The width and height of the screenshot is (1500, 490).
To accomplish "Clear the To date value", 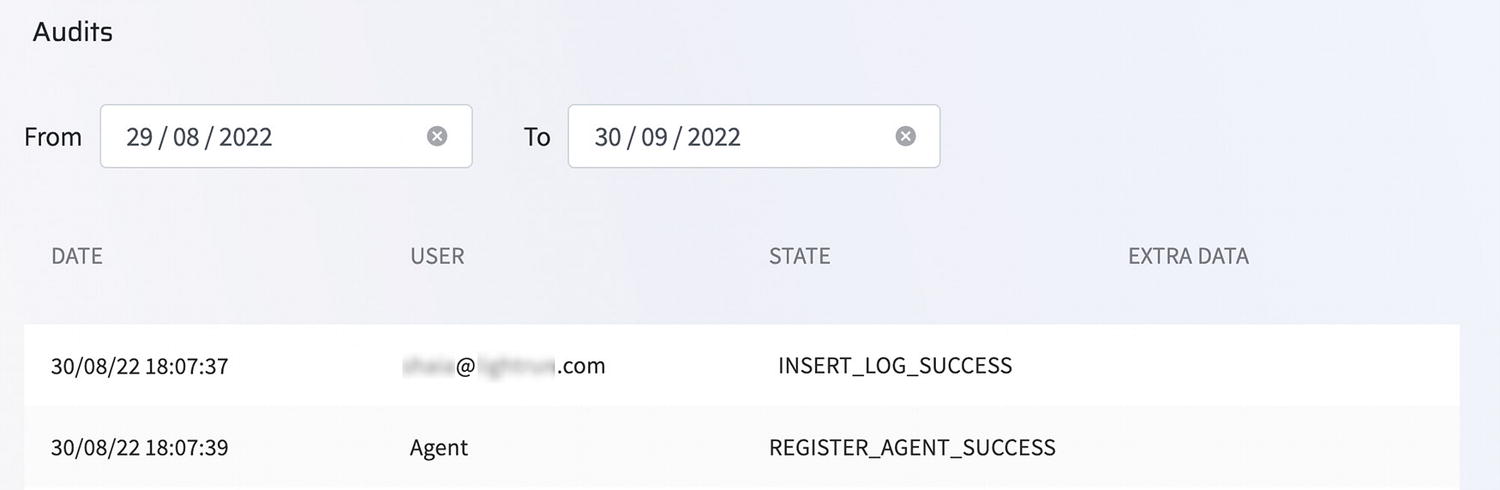I will pyautogui.click(x=905, y=136).
